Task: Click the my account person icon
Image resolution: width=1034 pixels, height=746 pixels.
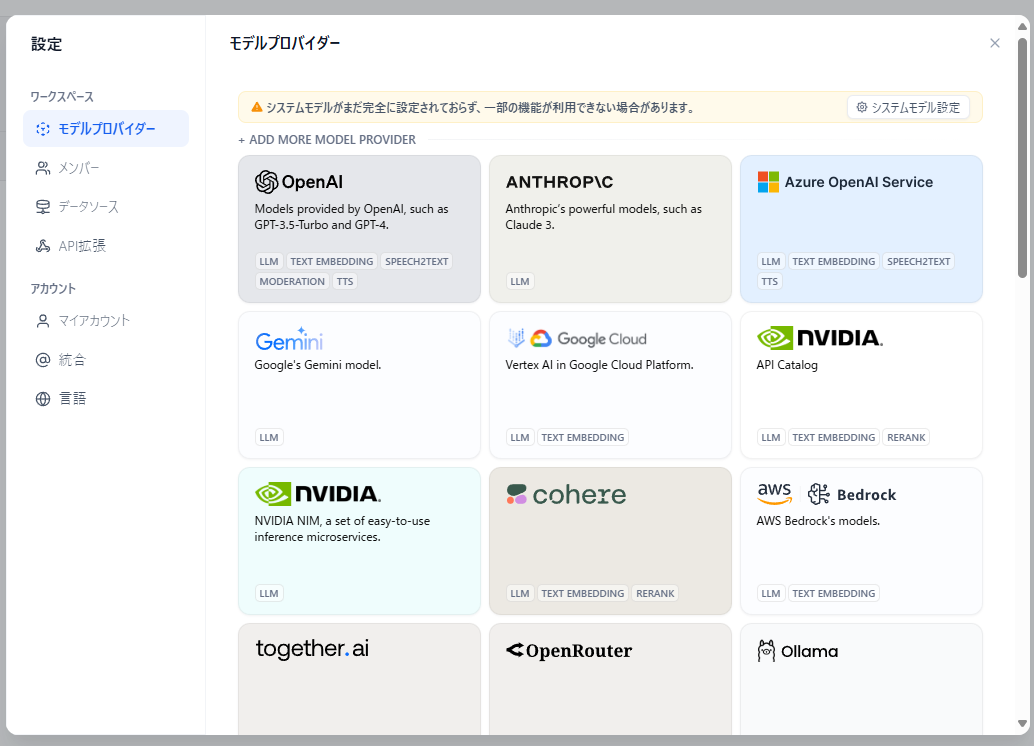Action: click(43, 321)
